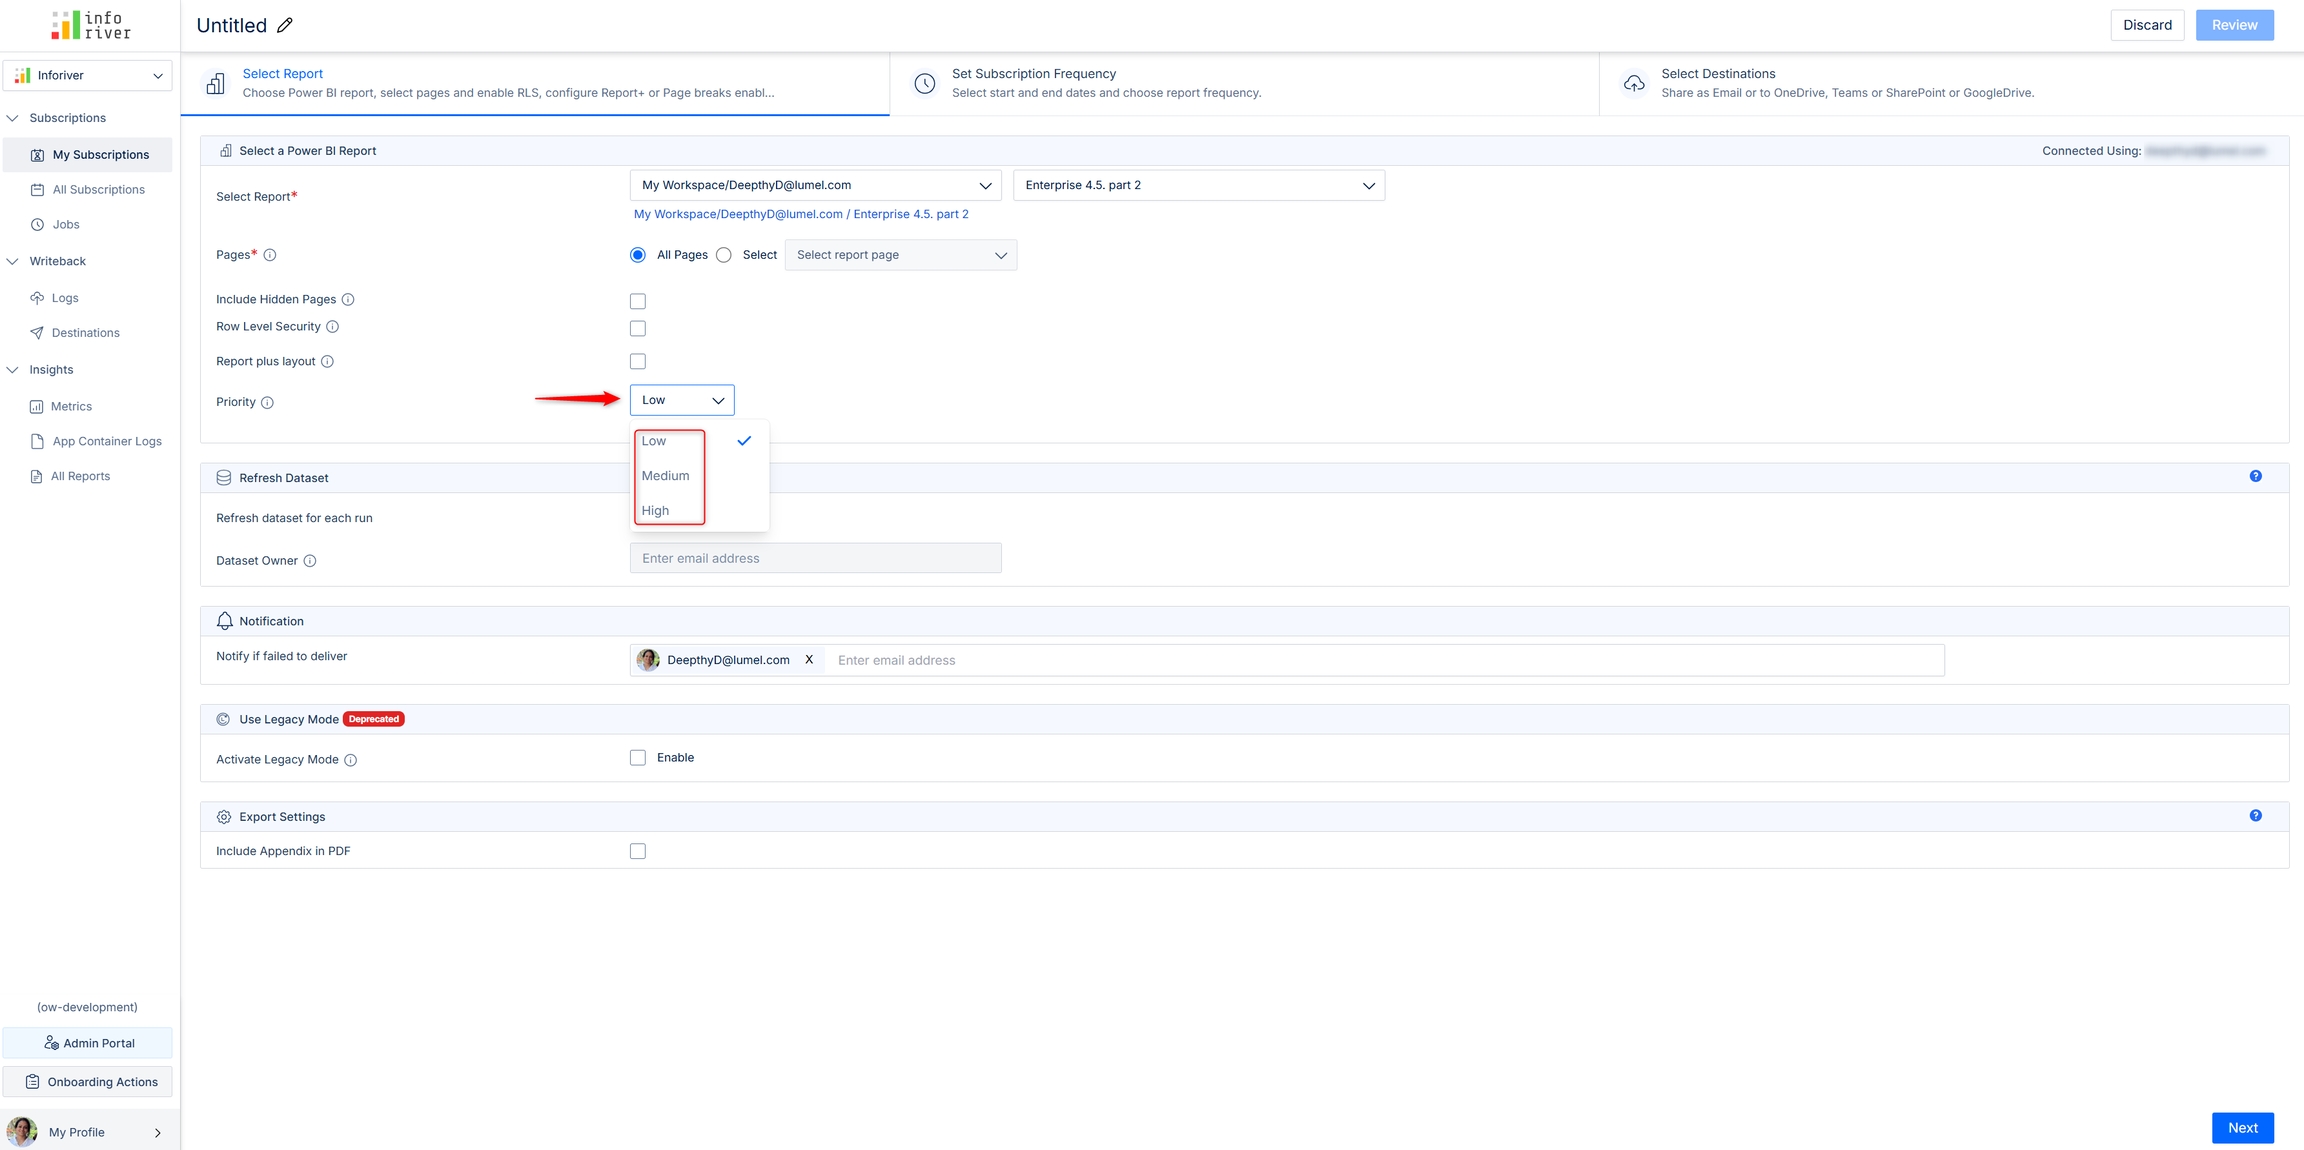Viewport: 2304px width, 1150px height.
Task: Click the Activate Legacy Mode info icon
Action: coord(351,760)
